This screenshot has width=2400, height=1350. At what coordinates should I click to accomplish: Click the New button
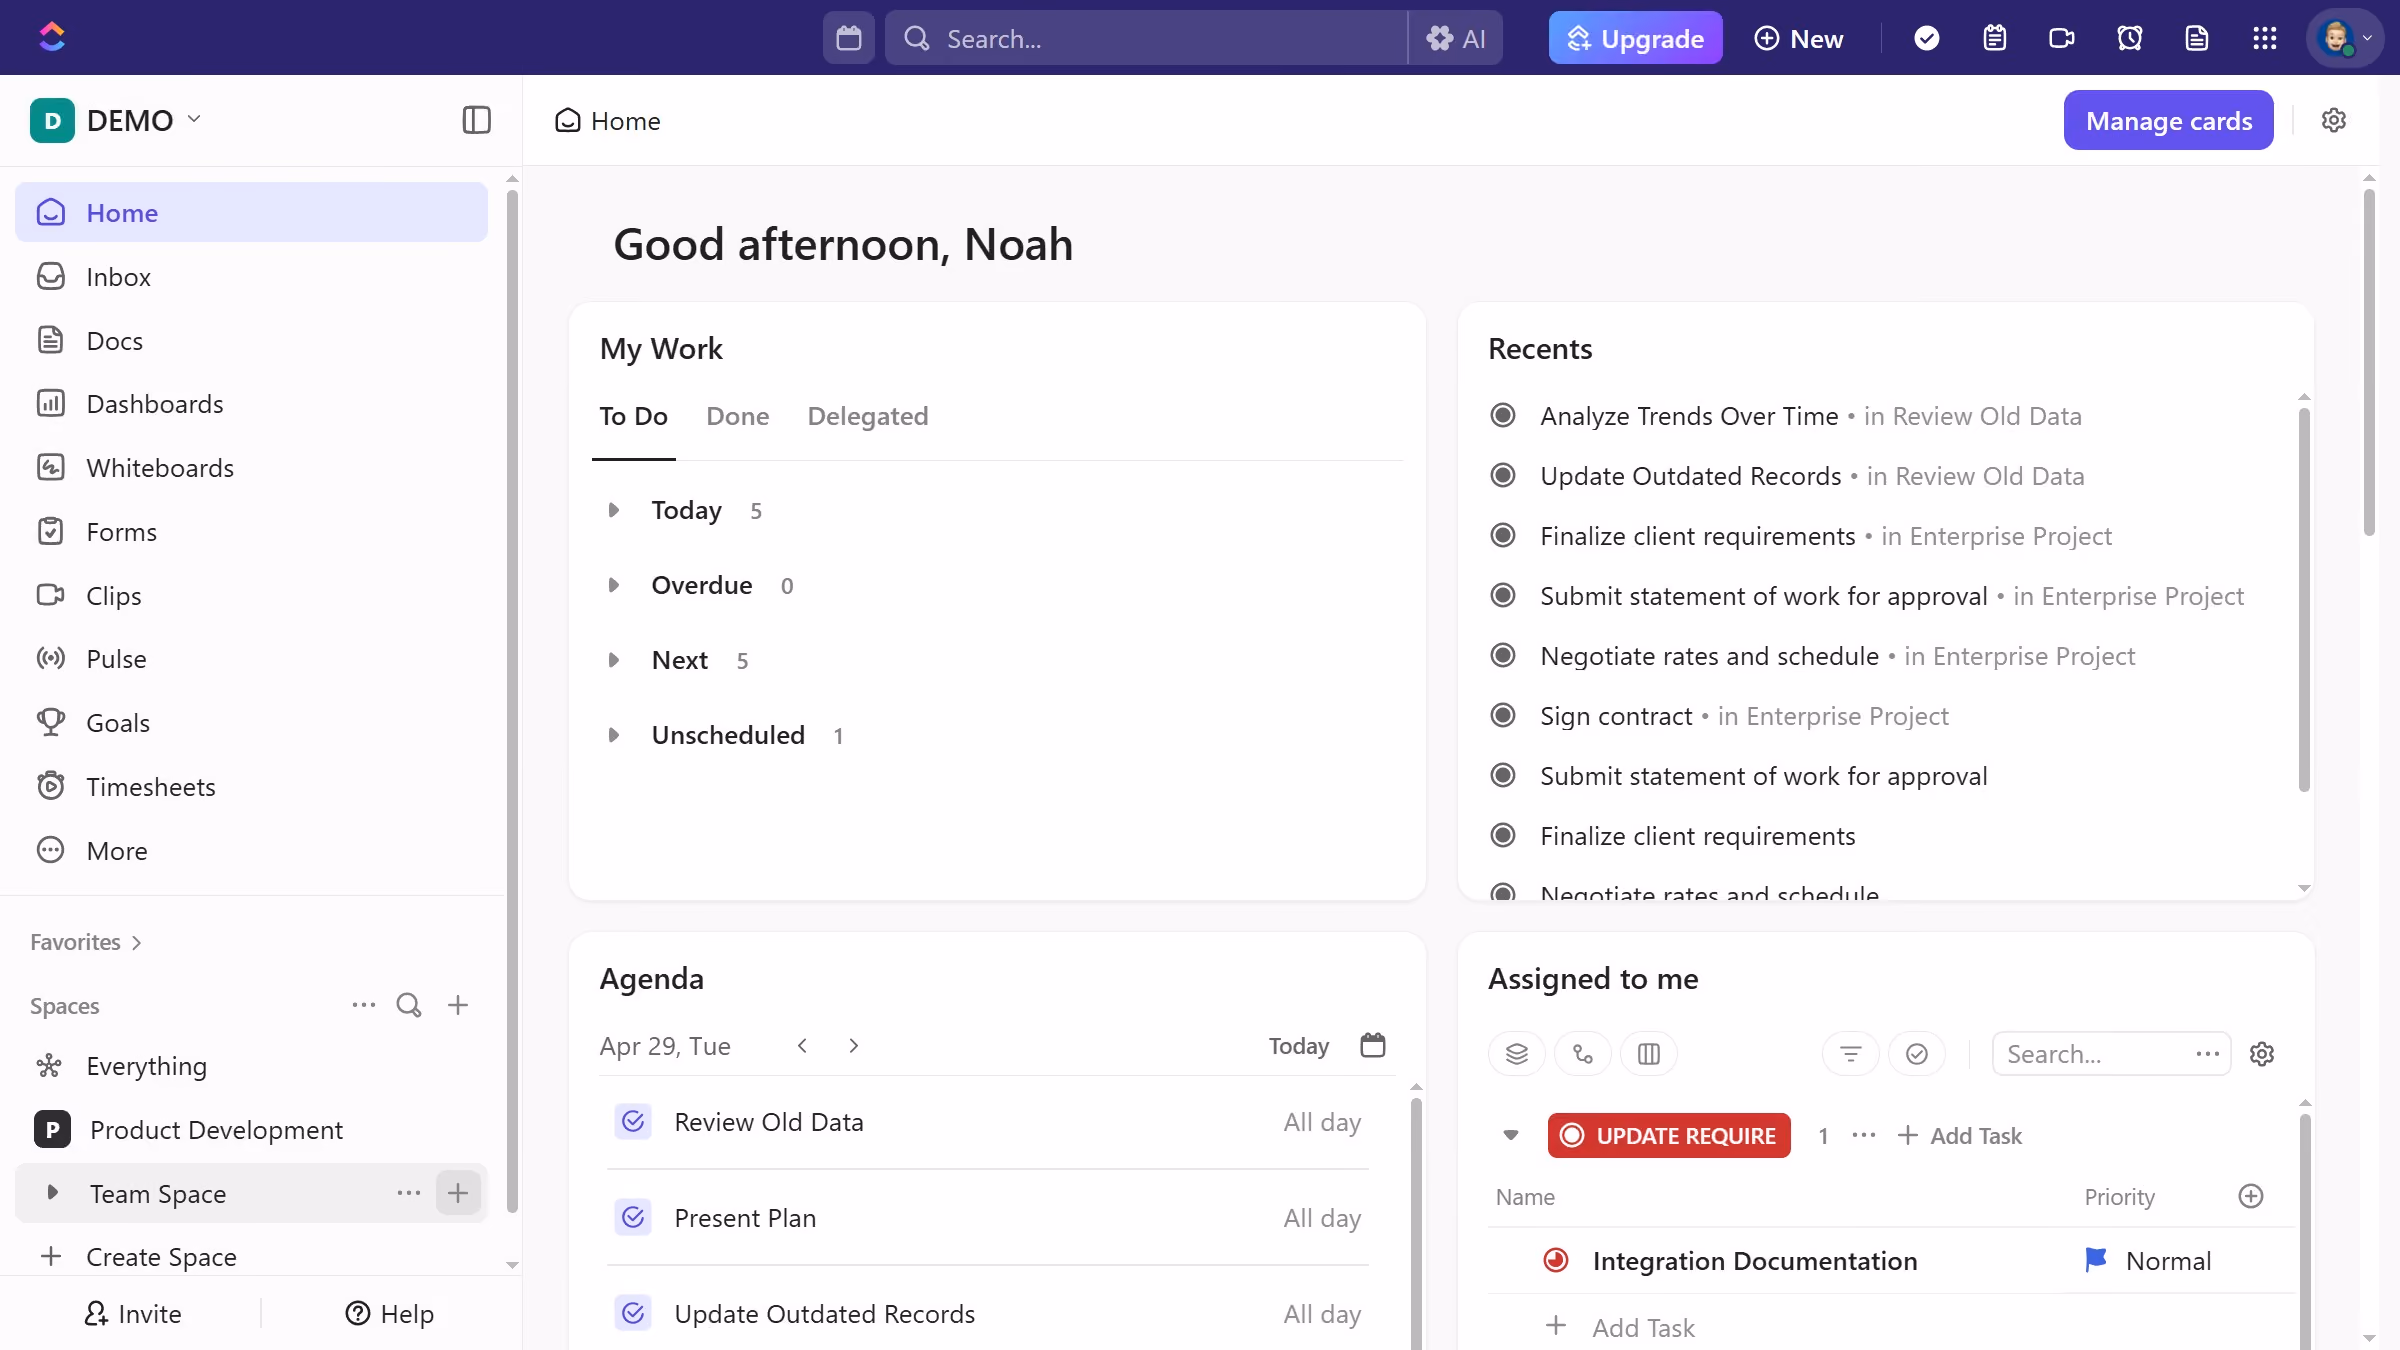tap(1799, 38)
